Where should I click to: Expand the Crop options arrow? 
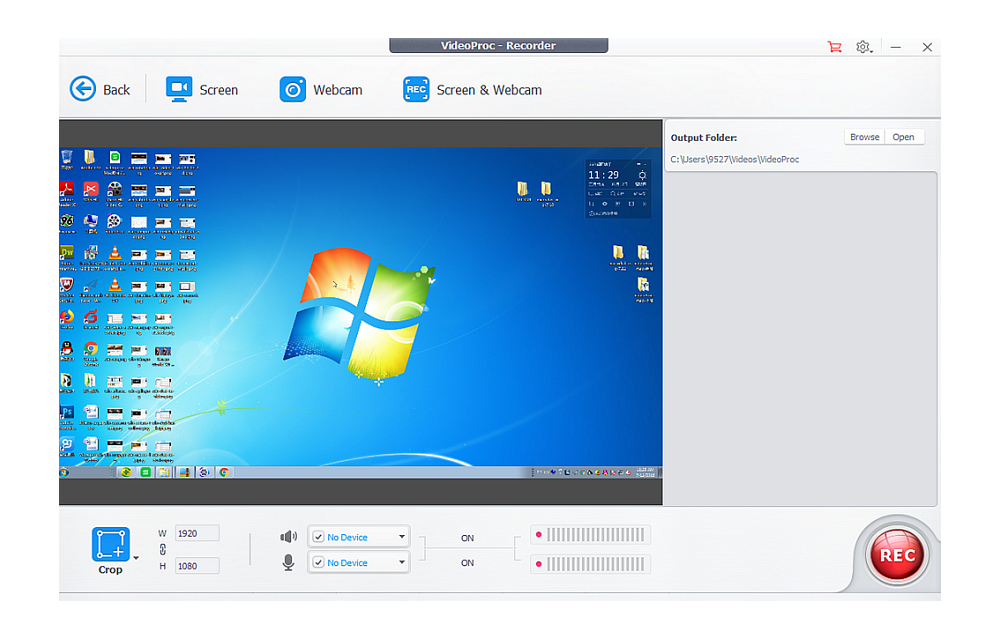136,558
